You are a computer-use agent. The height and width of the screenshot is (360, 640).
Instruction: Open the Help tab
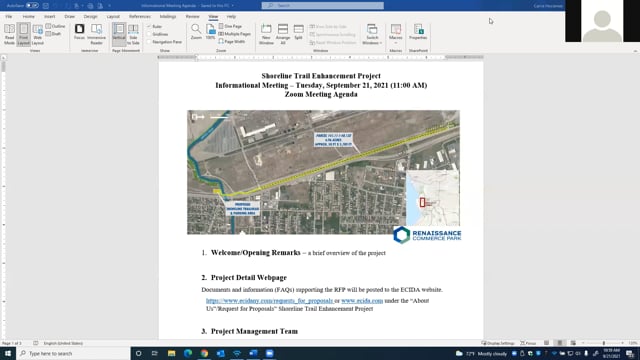click(231, 17)
